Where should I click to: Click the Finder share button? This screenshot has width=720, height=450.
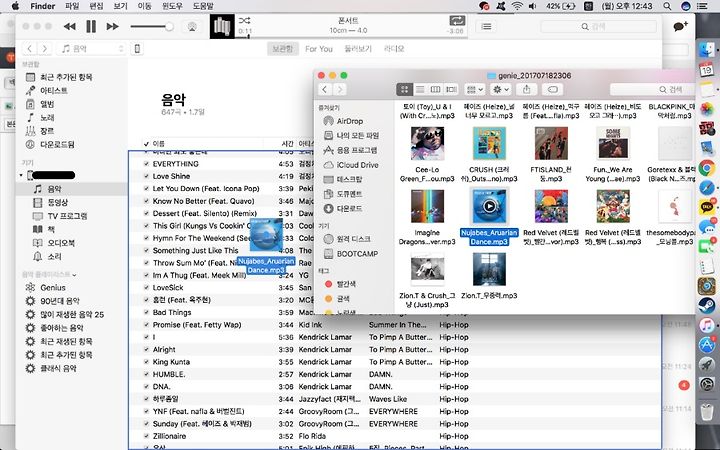pos(527,90)
